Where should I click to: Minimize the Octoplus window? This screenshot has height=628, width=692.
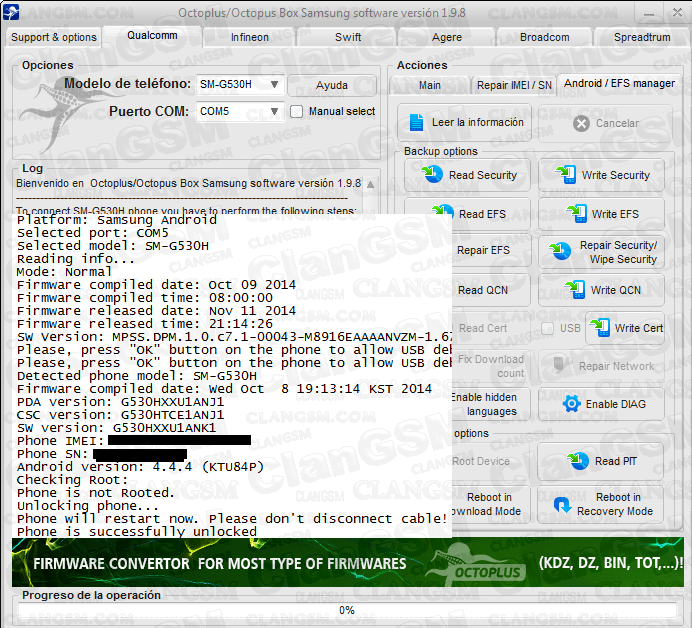tap(649, 13)
